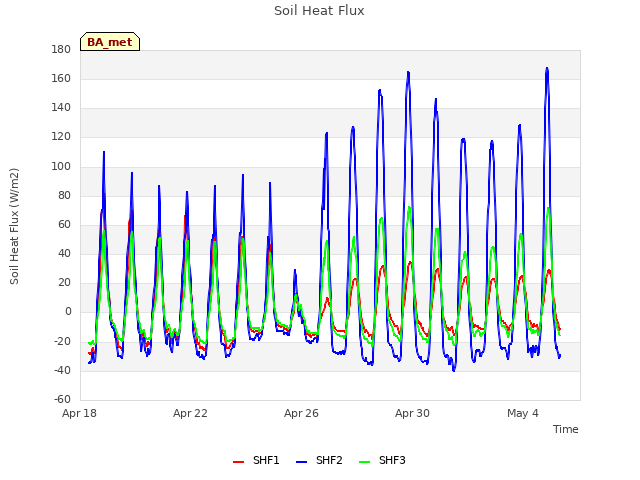Image resolution: width=640 pixels, height=480 pixels.
Task: Click the 100 y-axis tick label
Action: click(x=61, y=166)
